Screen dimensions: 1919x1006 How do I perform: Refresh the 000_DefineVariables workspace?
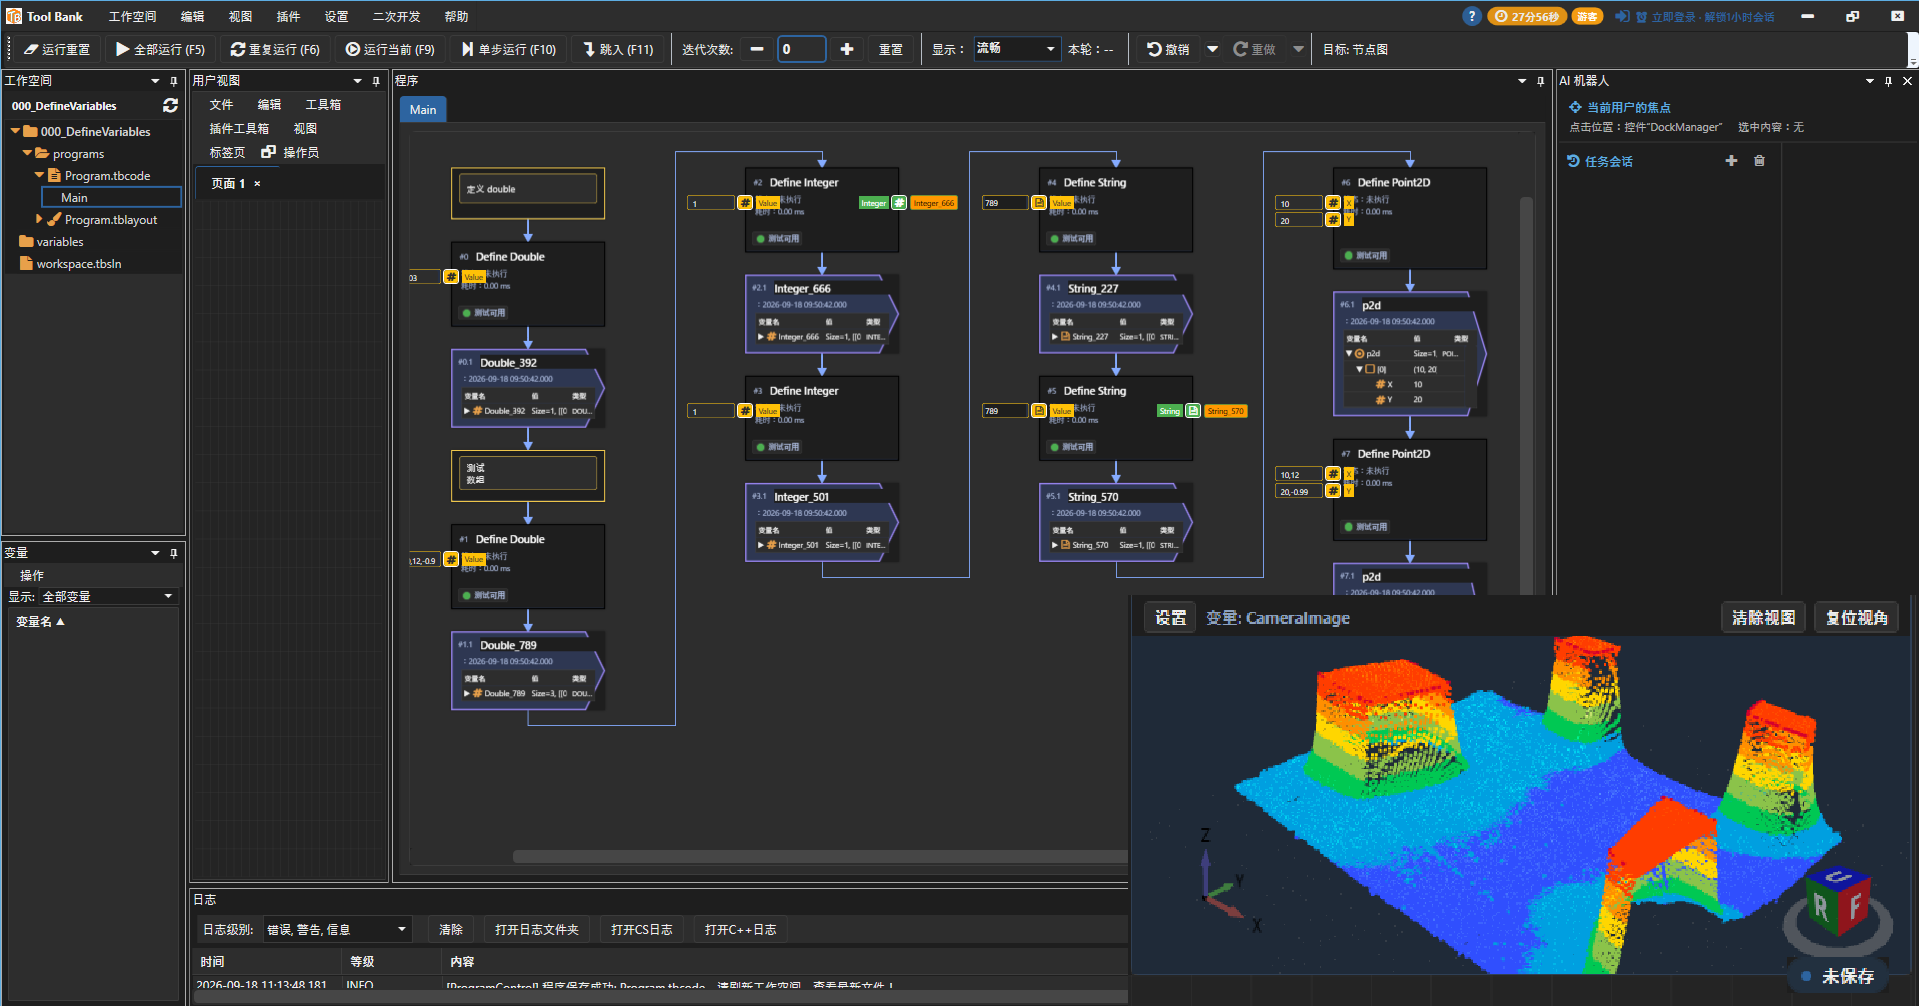(170, 105)
